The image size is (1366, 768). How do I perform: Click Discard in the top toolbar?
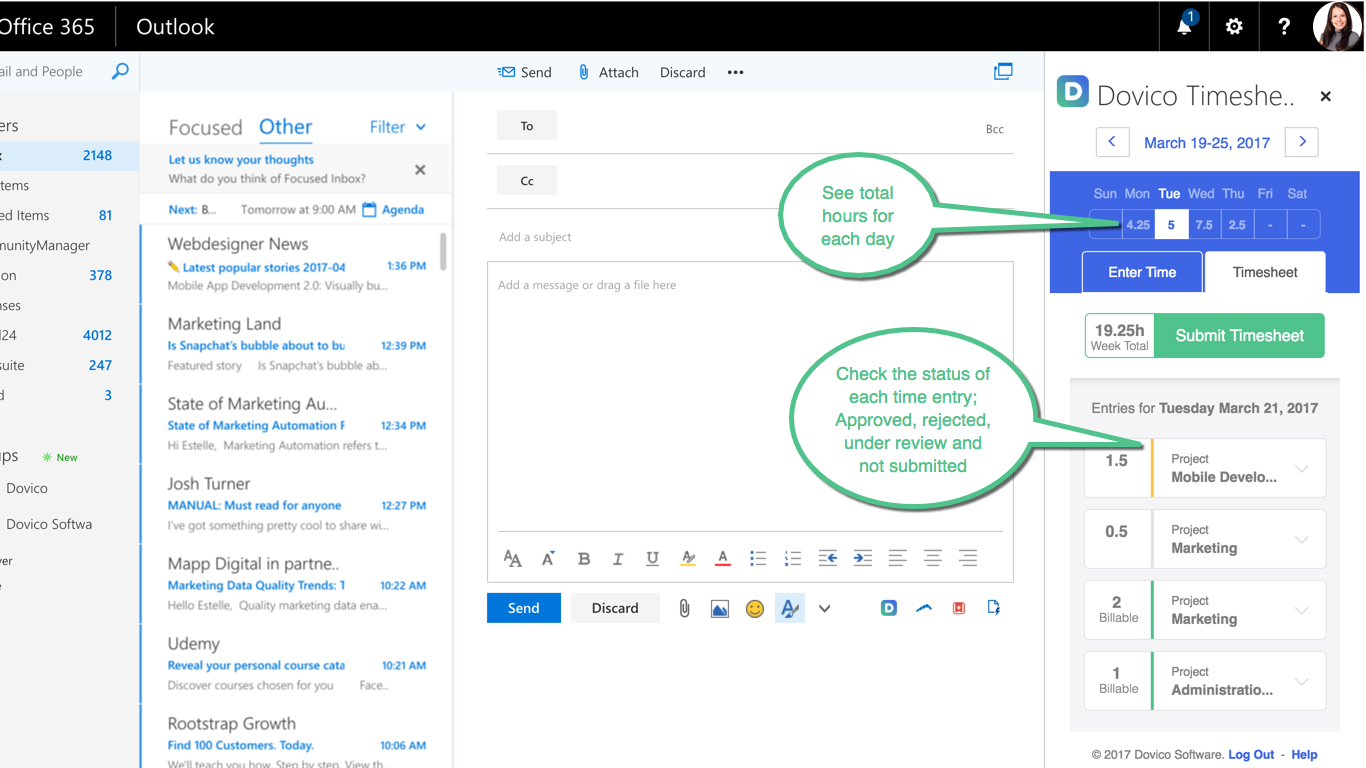(x=683, y=72)
